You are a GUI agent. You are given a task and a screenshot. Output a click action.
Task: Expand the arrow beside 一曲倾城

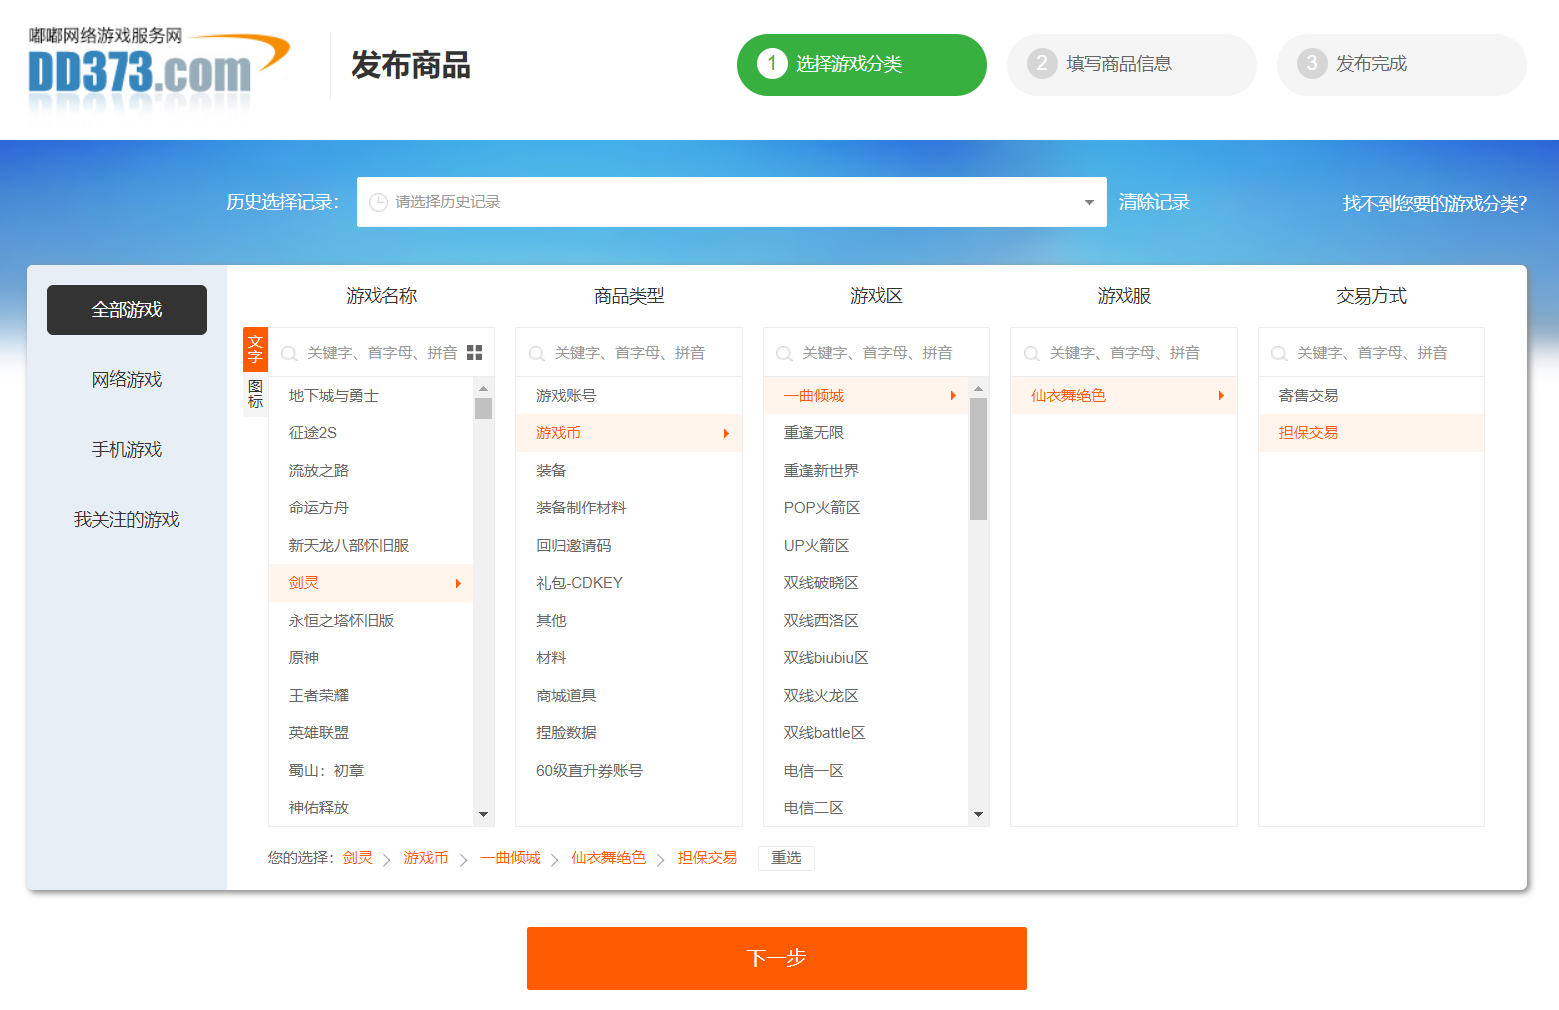pos(953,396)
